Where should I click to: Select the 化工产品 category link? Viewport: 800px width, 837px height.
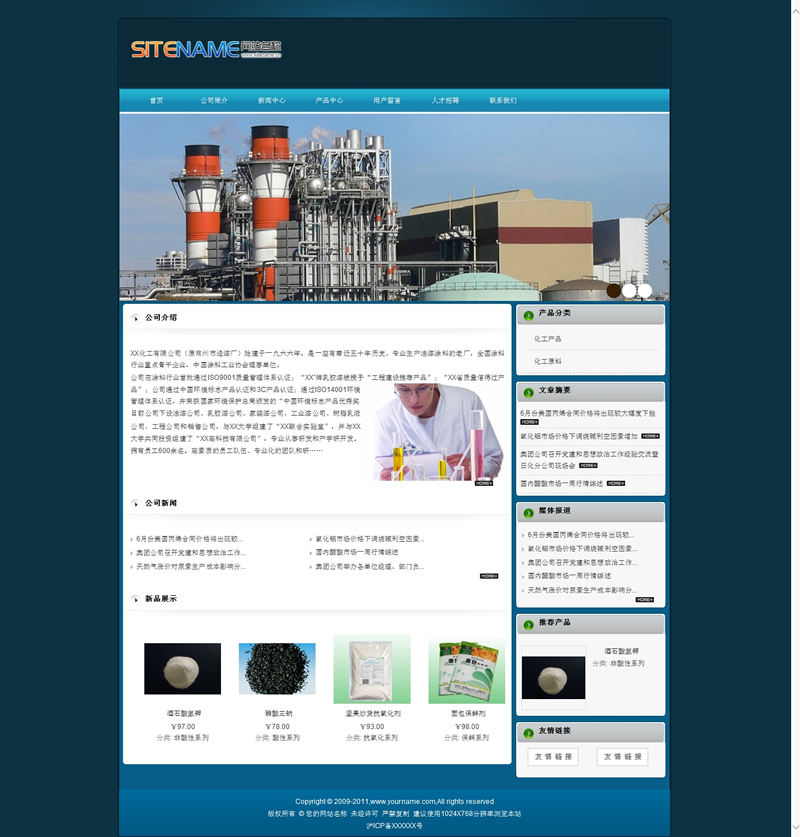(x=548, y=339)
